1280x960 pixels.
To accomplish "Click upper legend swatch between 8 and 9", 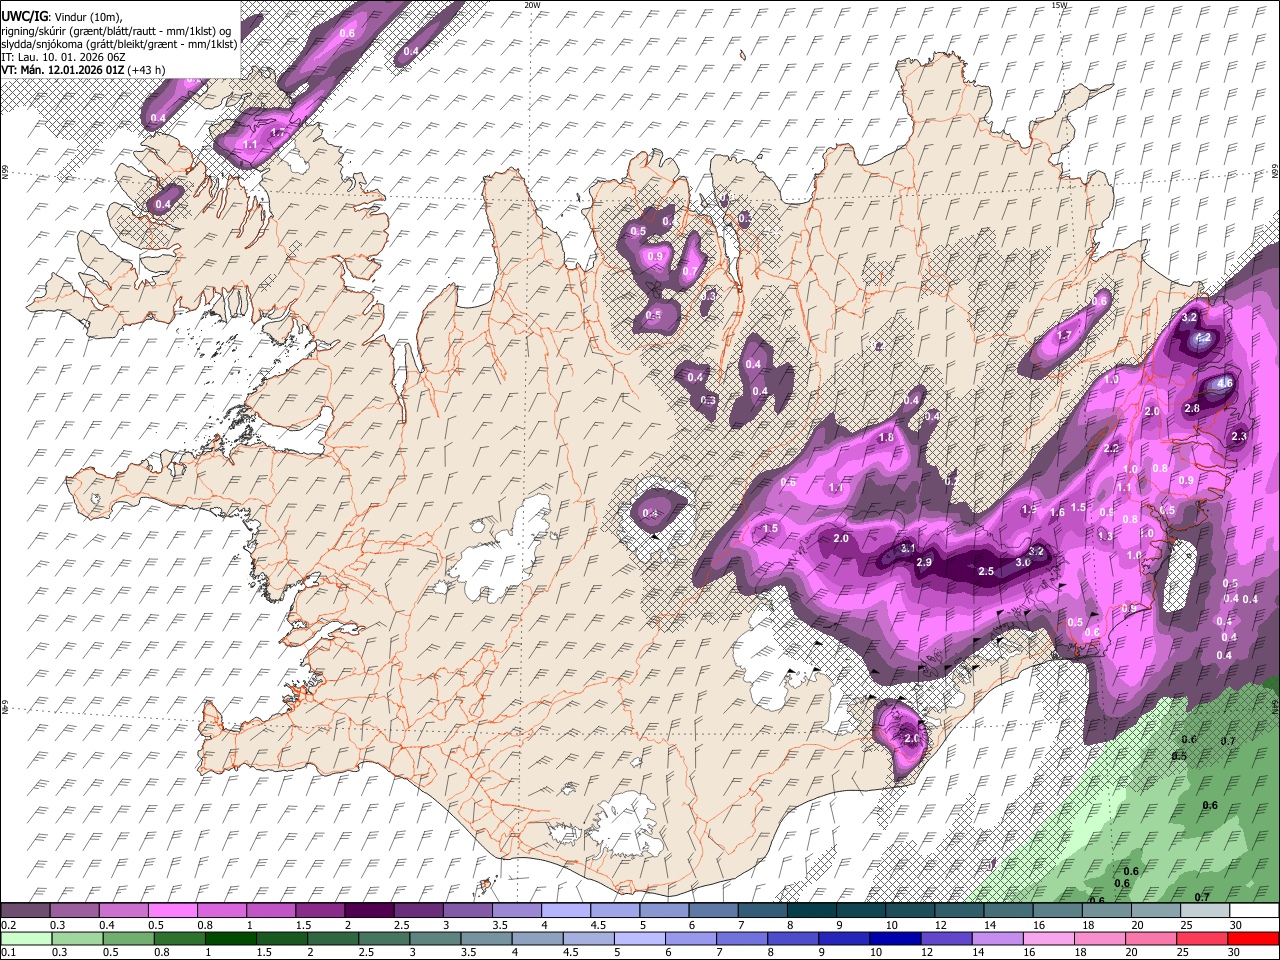I will 812,911.
